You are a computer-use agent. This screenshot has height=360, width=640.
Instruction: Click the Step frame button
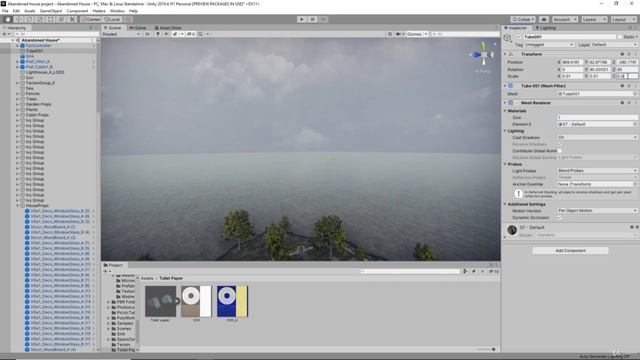click(323, 19)
